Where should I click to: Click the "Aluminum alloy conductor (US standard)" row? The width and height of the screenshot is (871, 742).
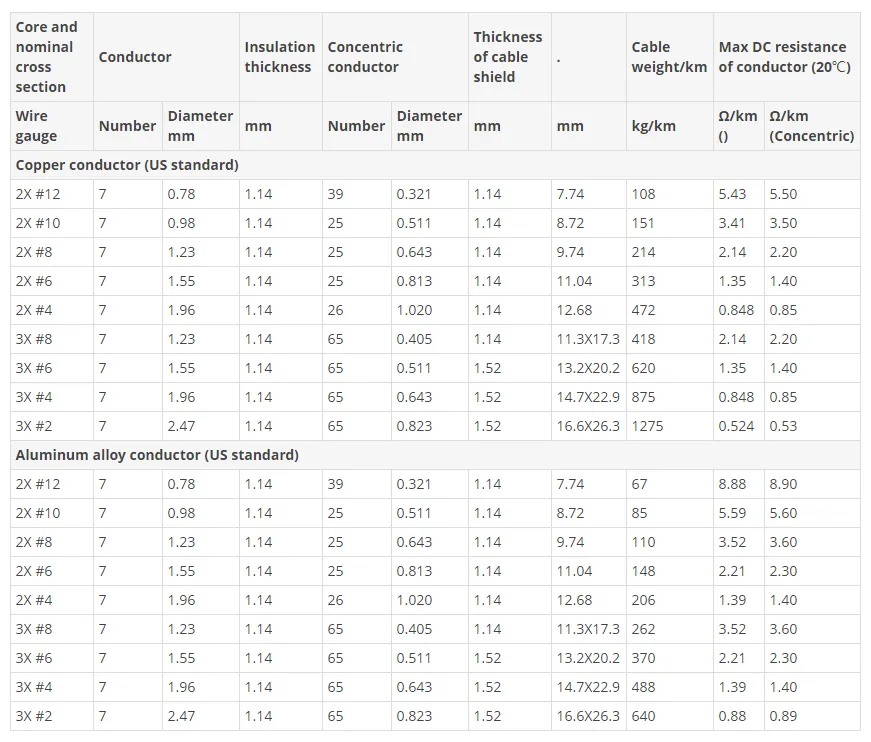click(x=157, y=455)
